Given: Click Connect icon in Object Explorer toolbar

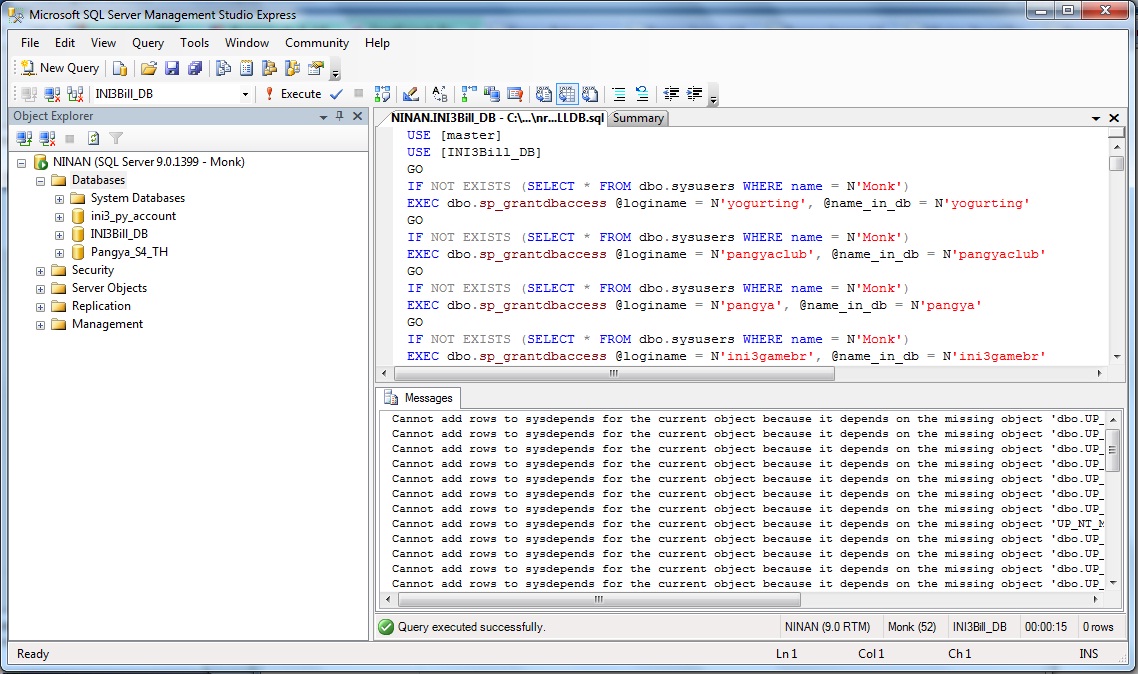Looking at the screenshot, I should click(x=25, y=139).
